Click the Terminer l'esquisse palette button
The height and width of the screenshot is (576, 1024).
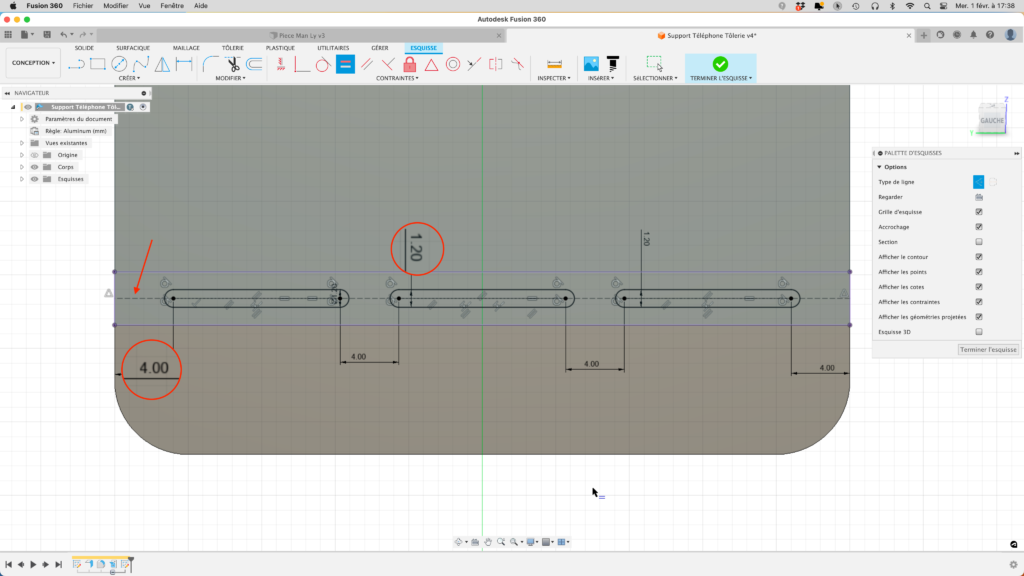[988, 349]
